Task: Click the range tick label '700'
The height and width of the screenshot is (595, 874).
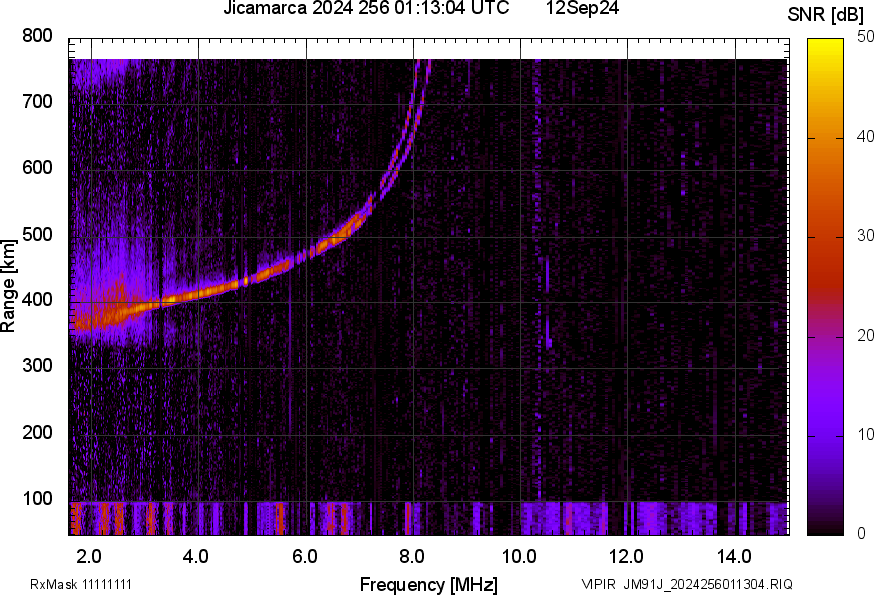Action: tap(37, 102)
